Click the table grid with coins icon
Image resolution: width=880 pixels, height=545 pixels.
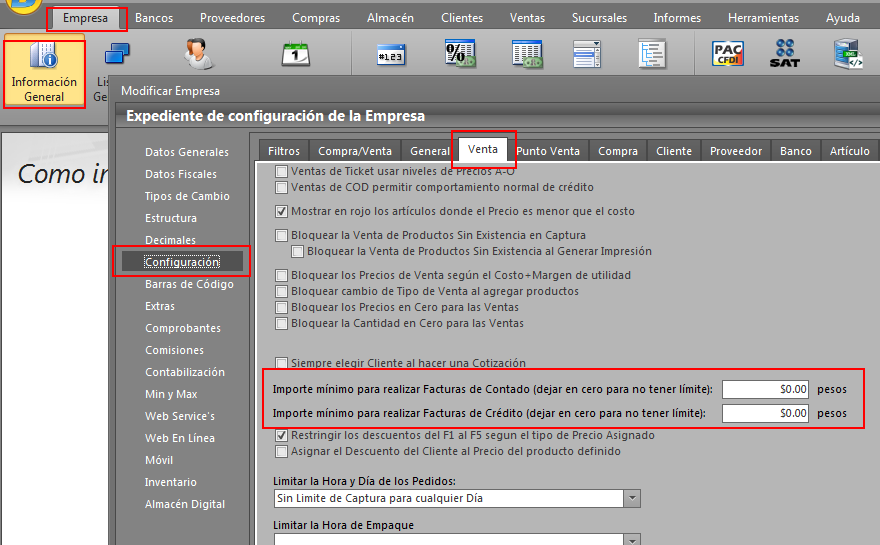click(527, 54)
